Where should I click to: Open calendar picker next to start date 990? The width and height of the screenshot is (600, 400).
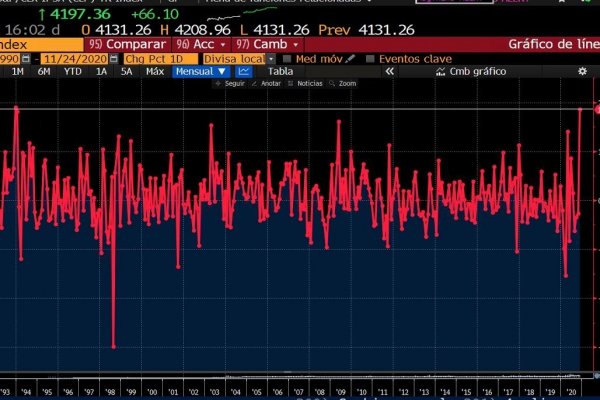tap(26, 59)
